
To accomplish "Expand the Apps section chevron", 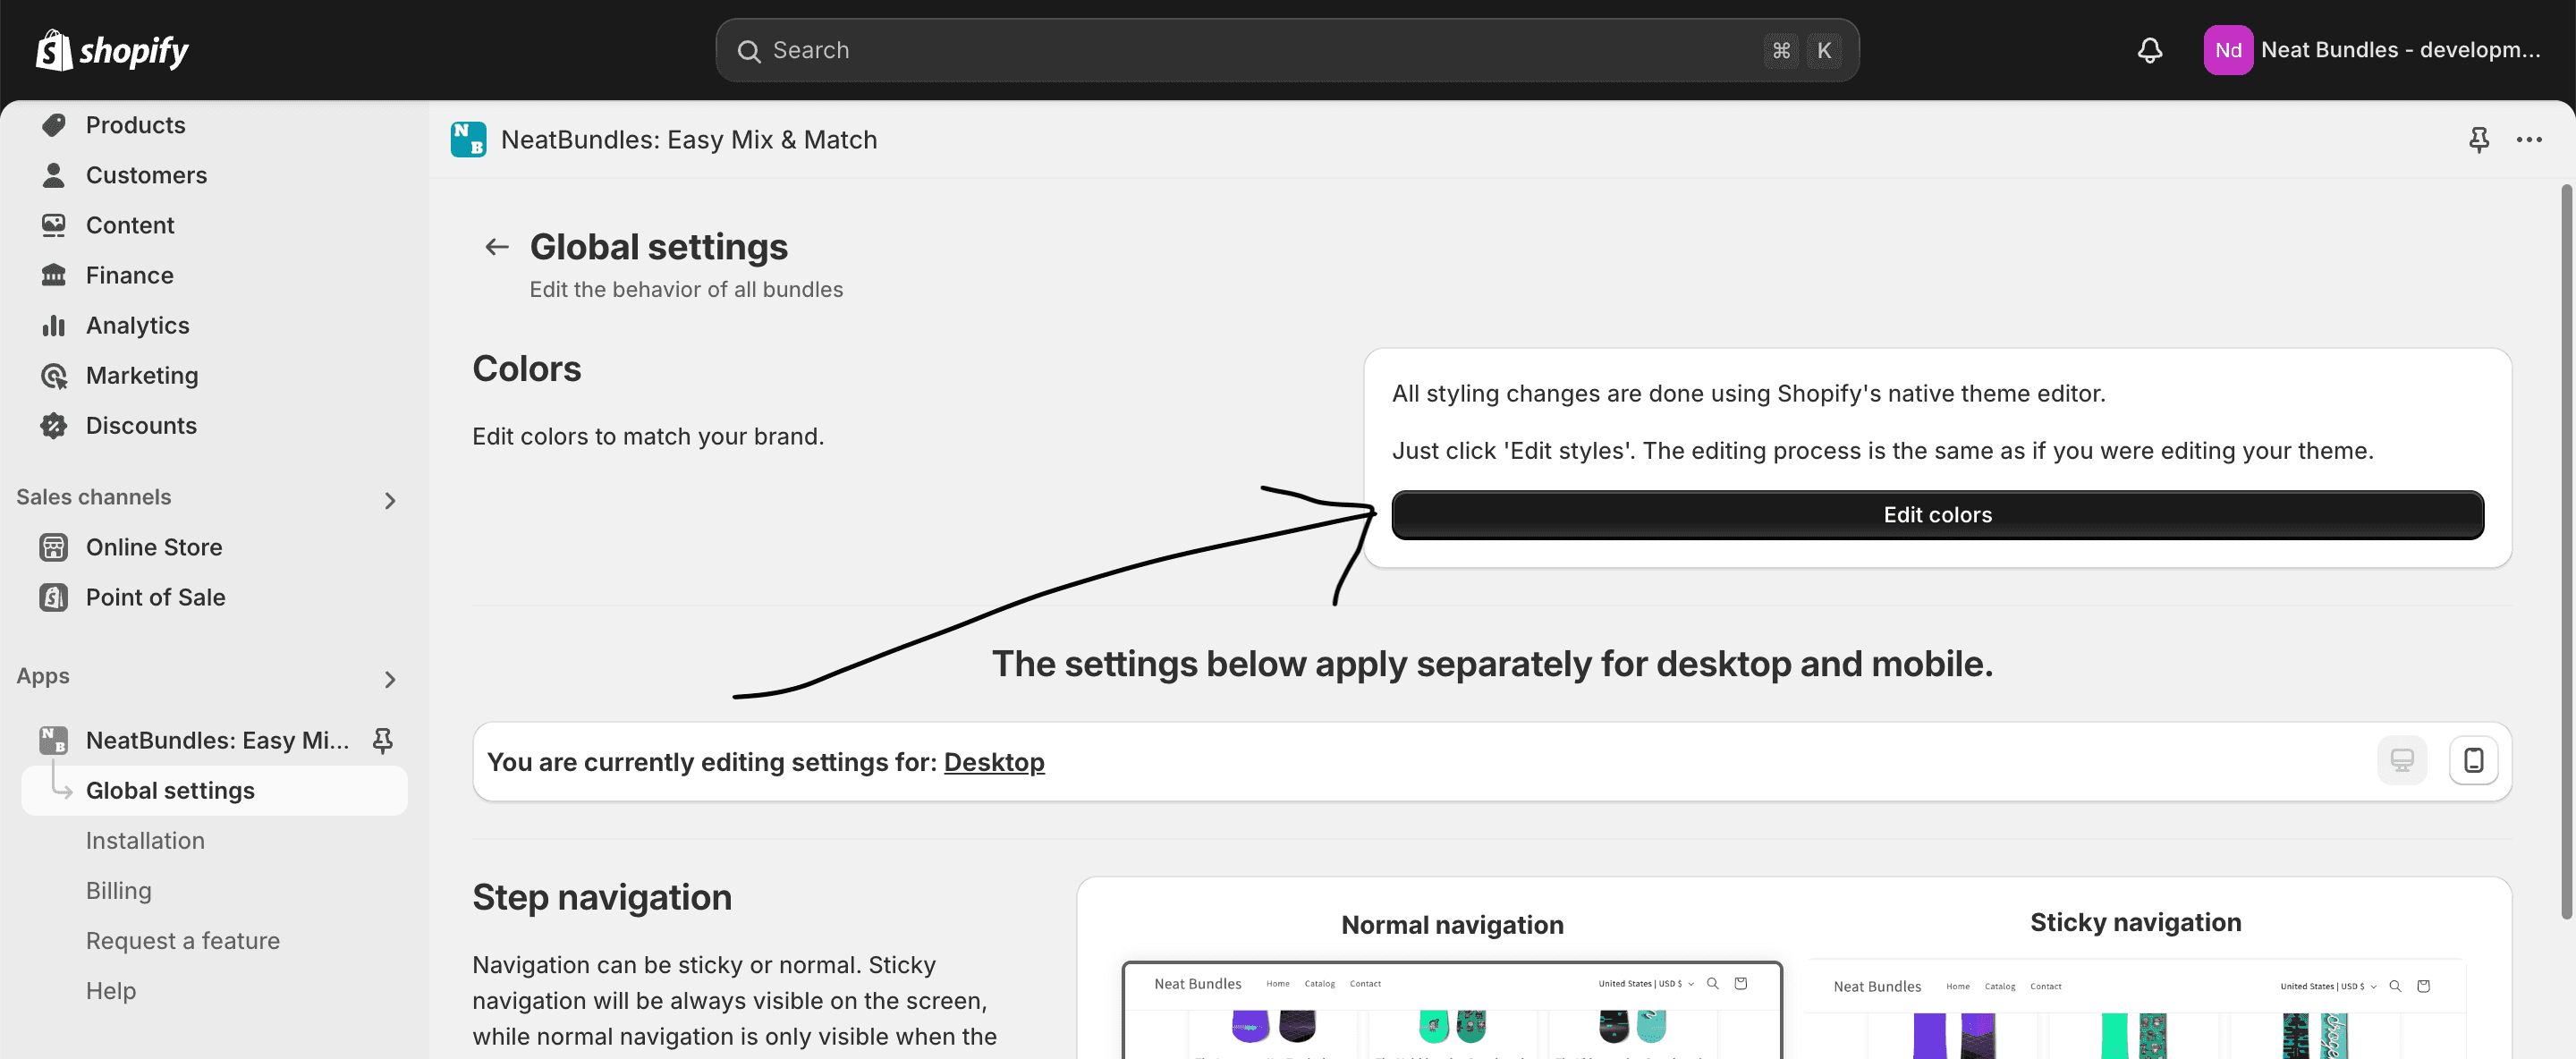I will click(390, 680).
